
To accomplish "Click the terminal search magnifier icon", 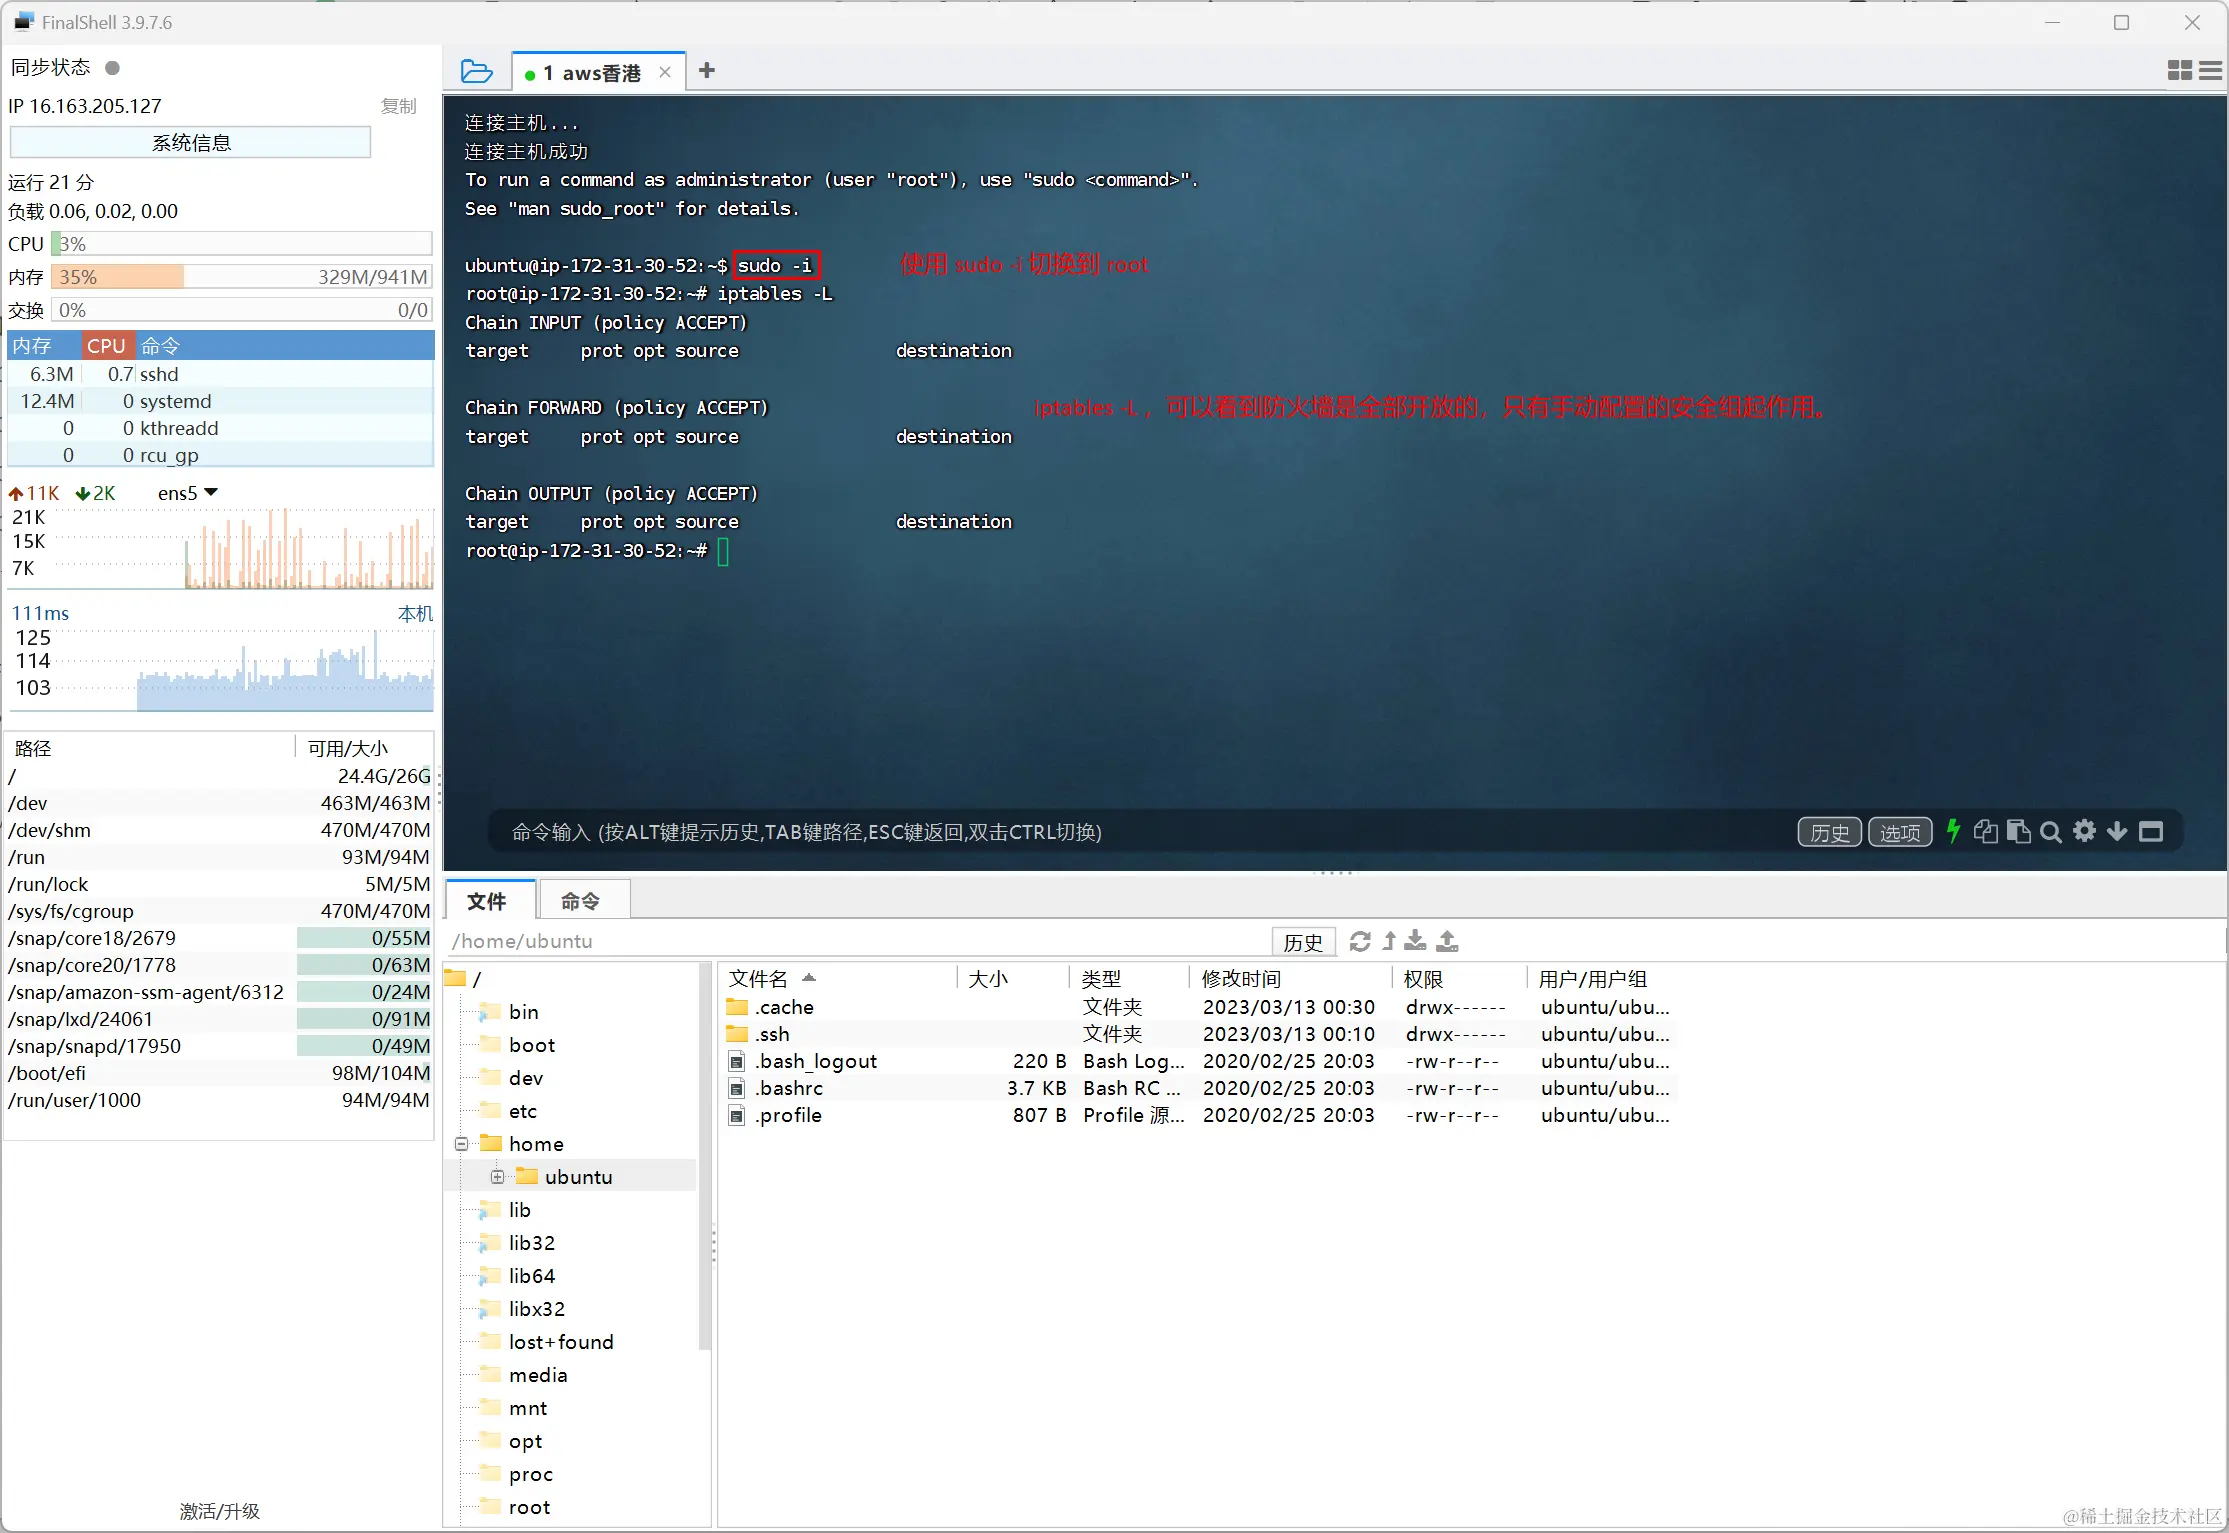I will click(x=2050, y=832).
